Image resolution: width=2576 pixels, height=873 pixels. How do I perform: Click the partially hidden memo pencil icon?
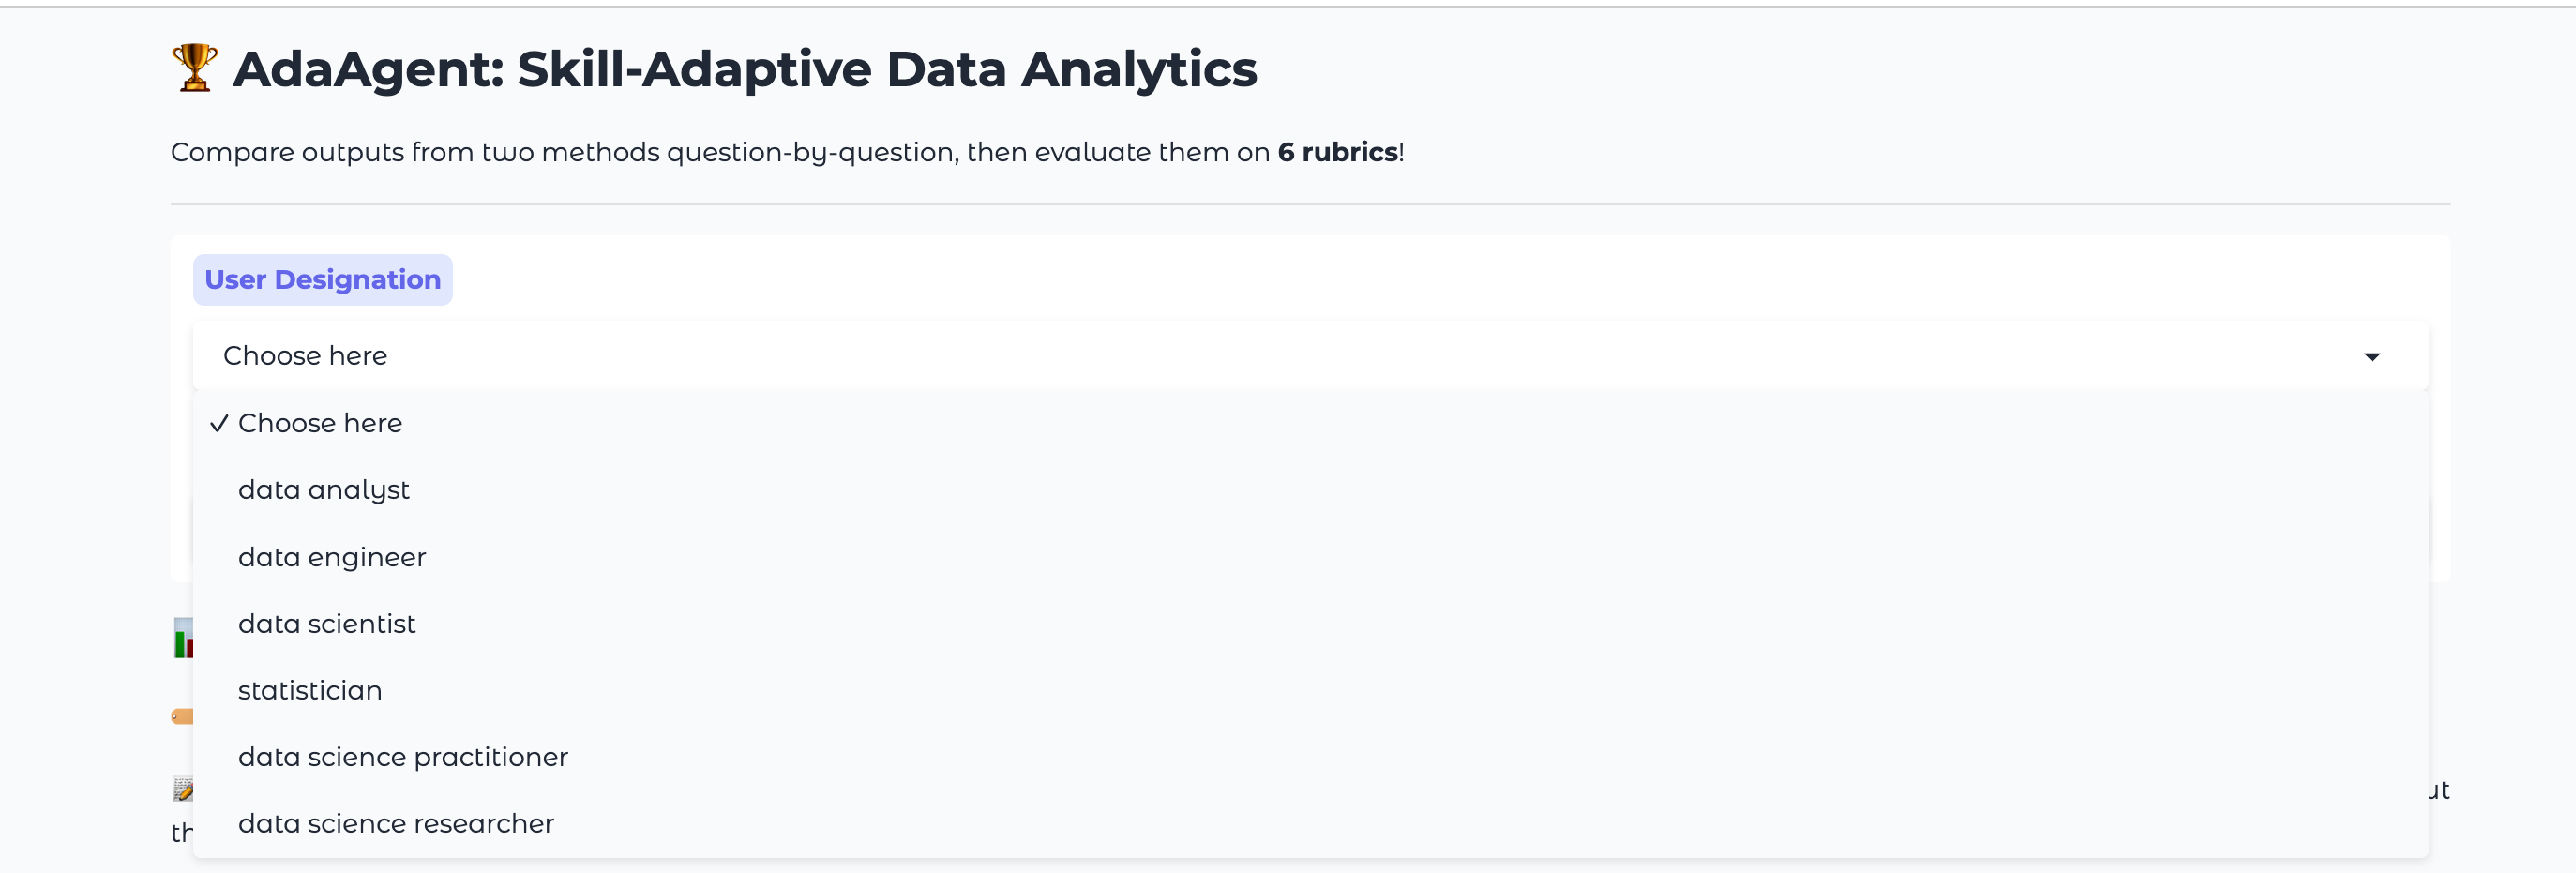pos(182,790)
